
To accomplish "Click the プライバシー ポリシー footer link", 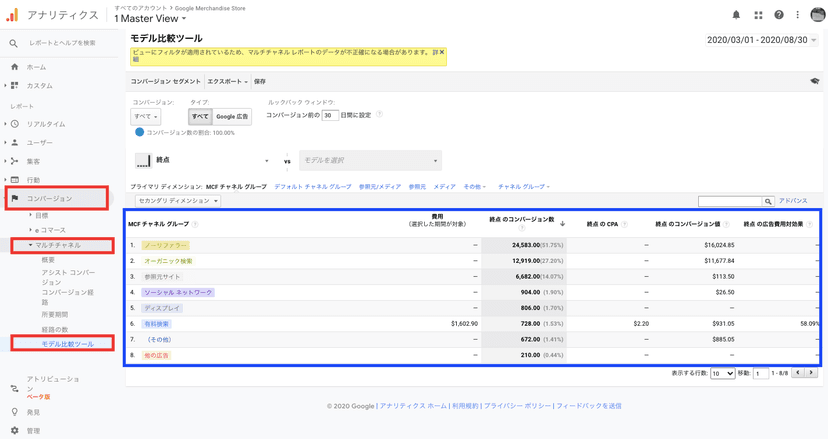I will coord(517,406).
